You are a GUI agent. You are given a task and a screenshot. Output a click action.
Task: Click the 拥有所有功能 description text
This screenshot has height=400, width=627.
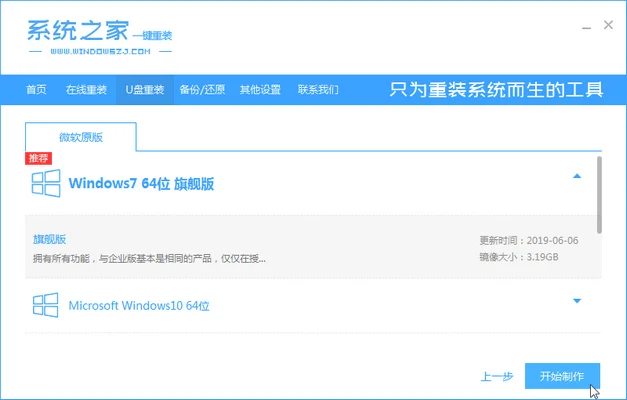pos(149,259)
